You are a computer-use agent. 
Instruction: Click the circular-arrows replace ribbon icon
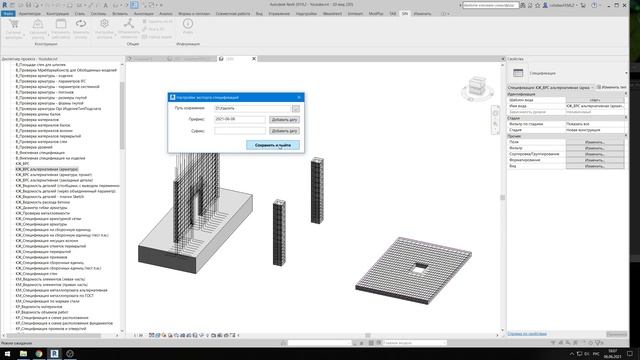click(81, 24)
